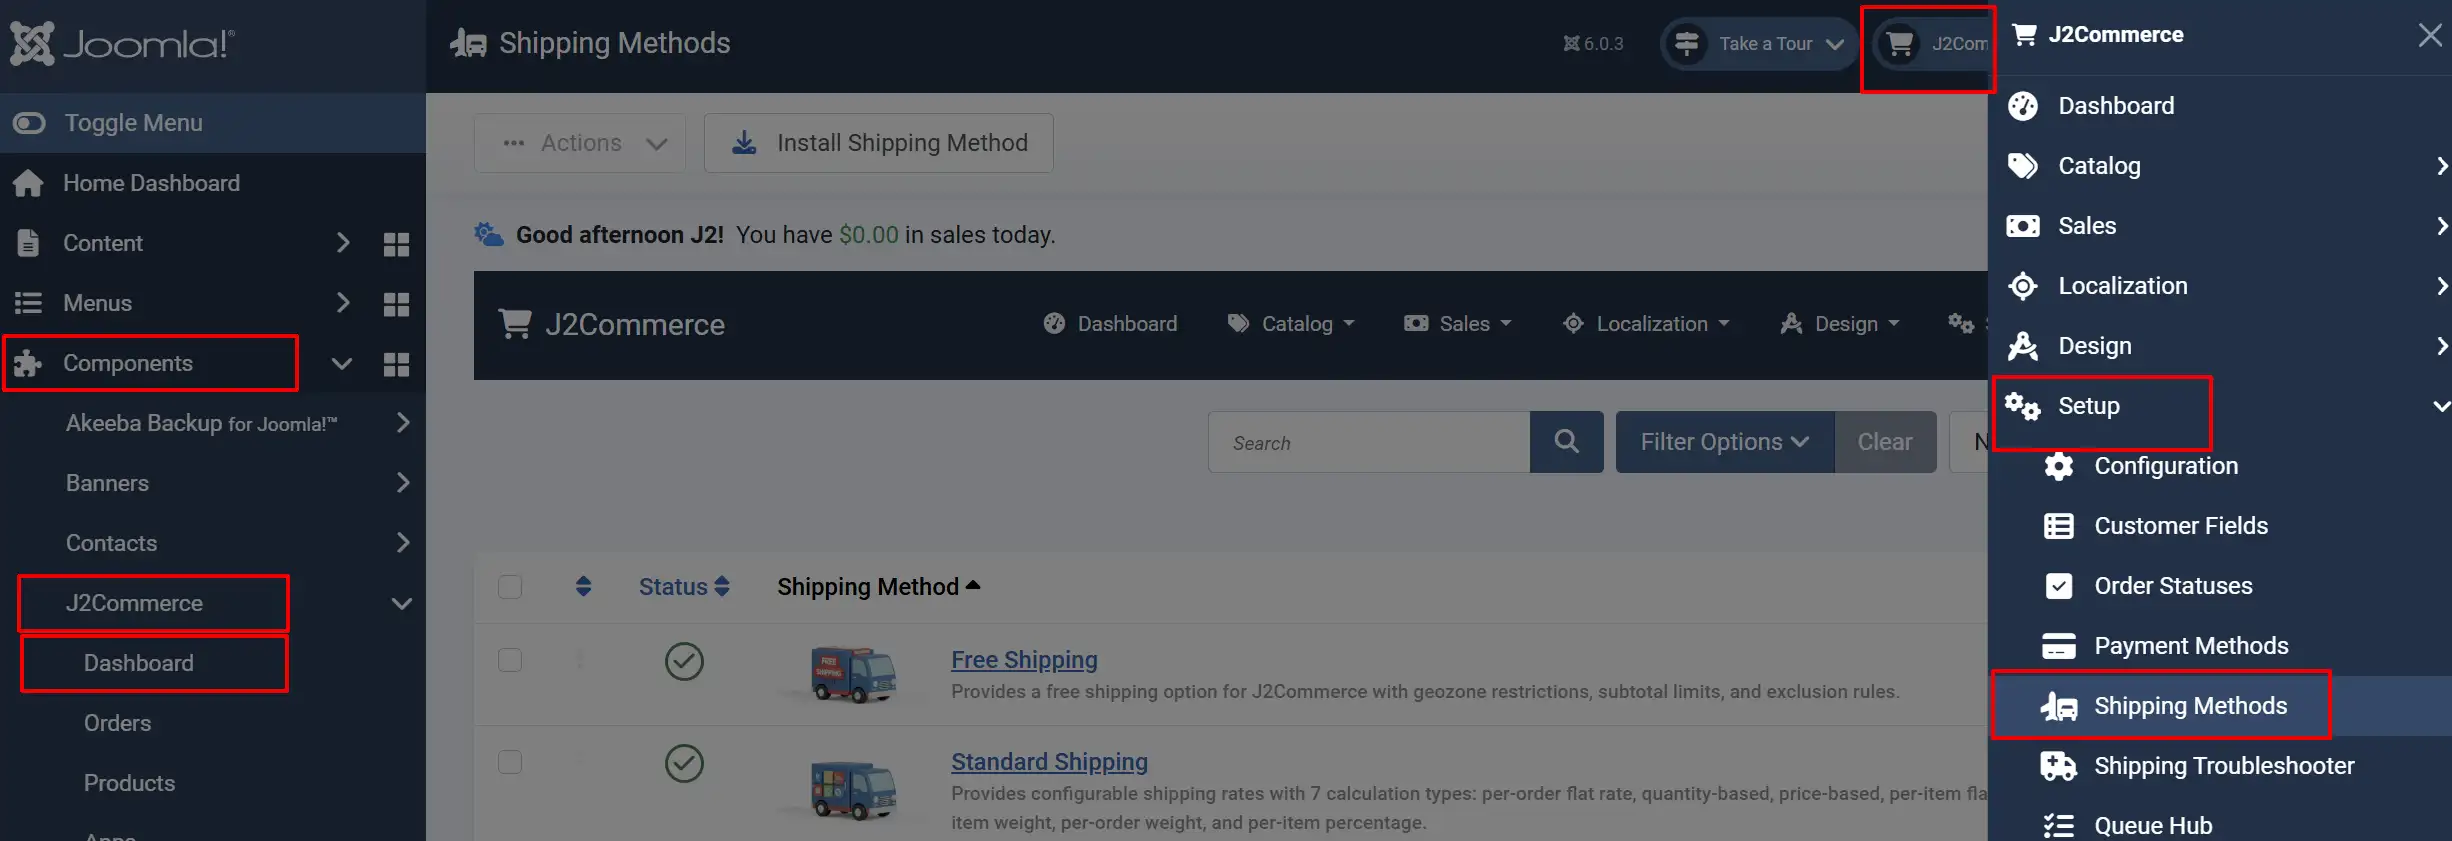Expand the Content chevron

343,243
